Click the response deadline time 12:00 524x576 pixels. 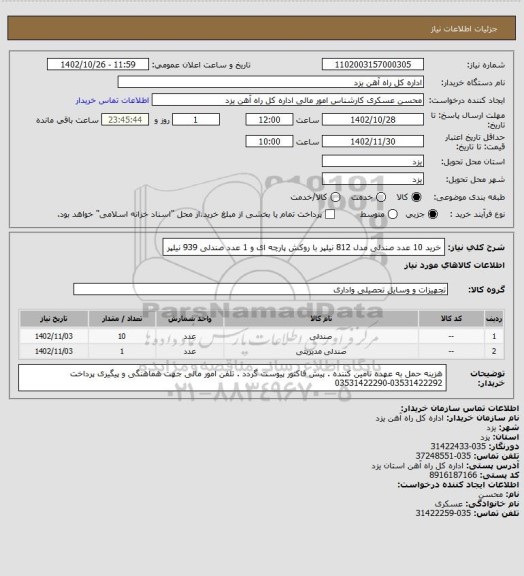click(x=269, y=120)
